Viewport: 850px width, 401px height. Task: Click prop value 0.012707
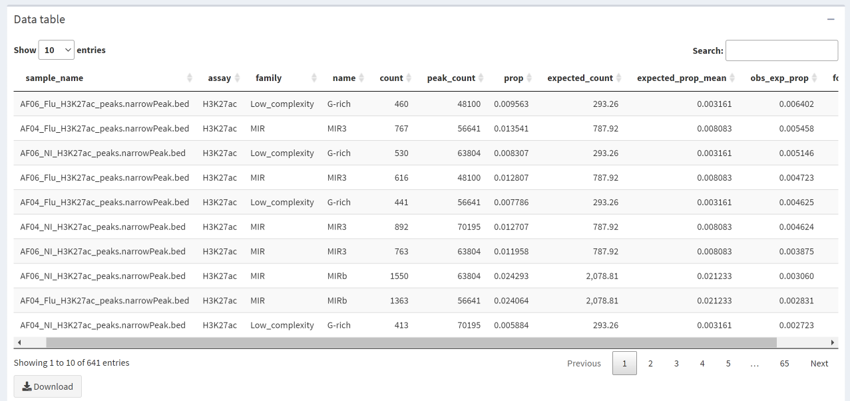[x=511, y=227]
